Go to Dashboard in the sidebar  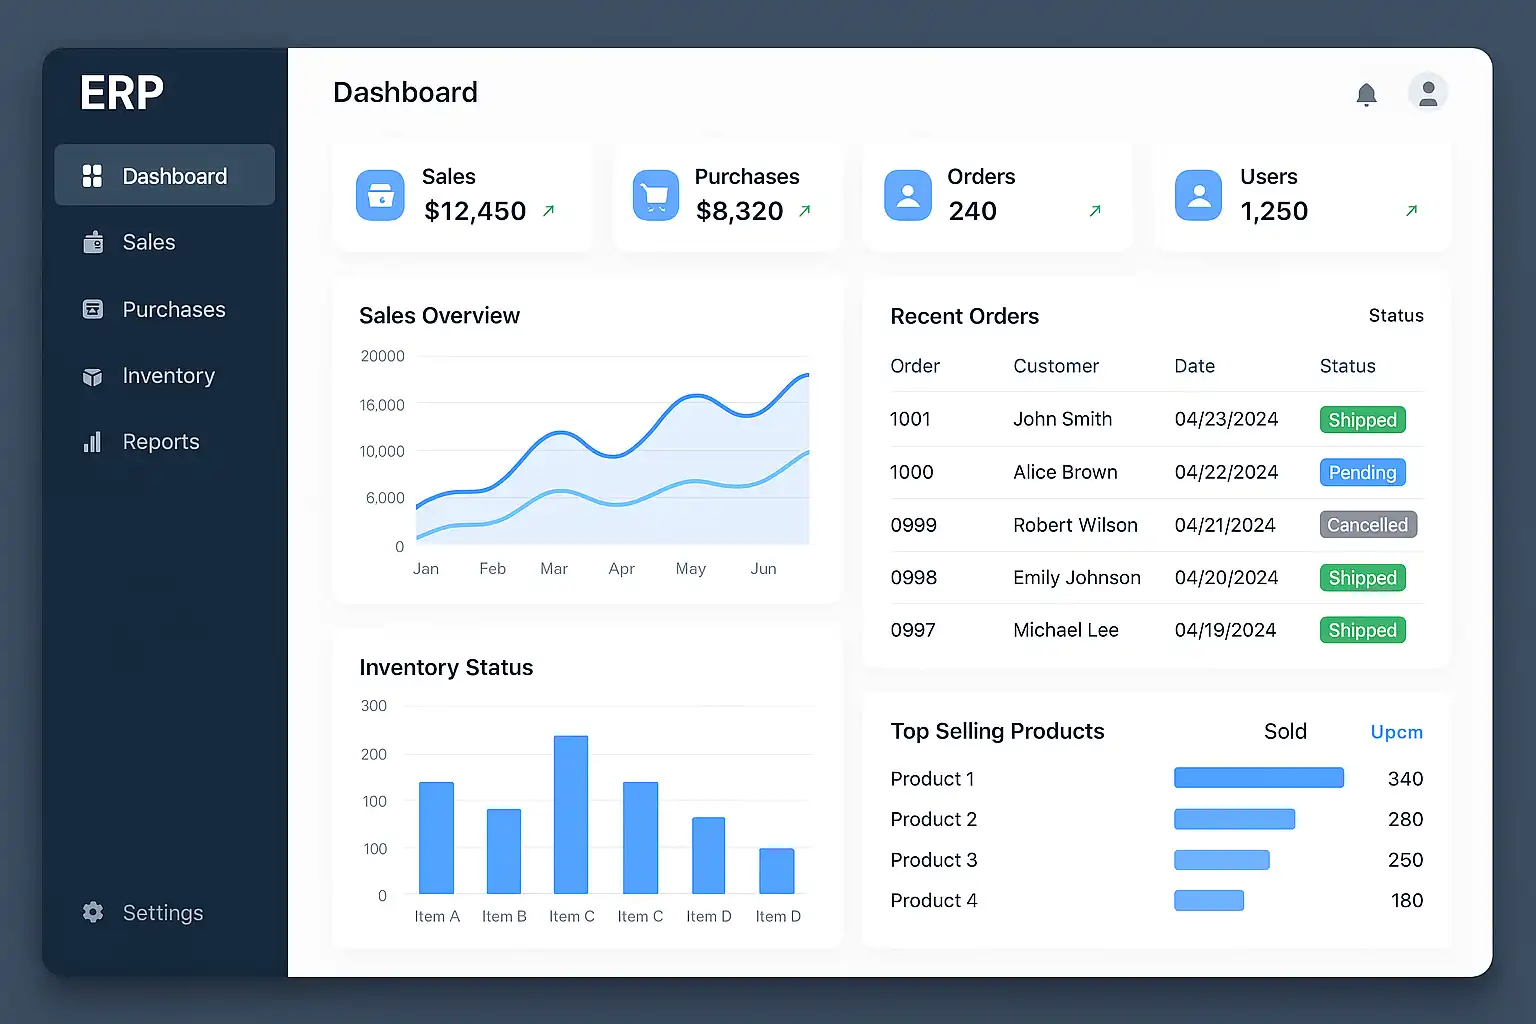pyautogui.click(x=164, y=175)
